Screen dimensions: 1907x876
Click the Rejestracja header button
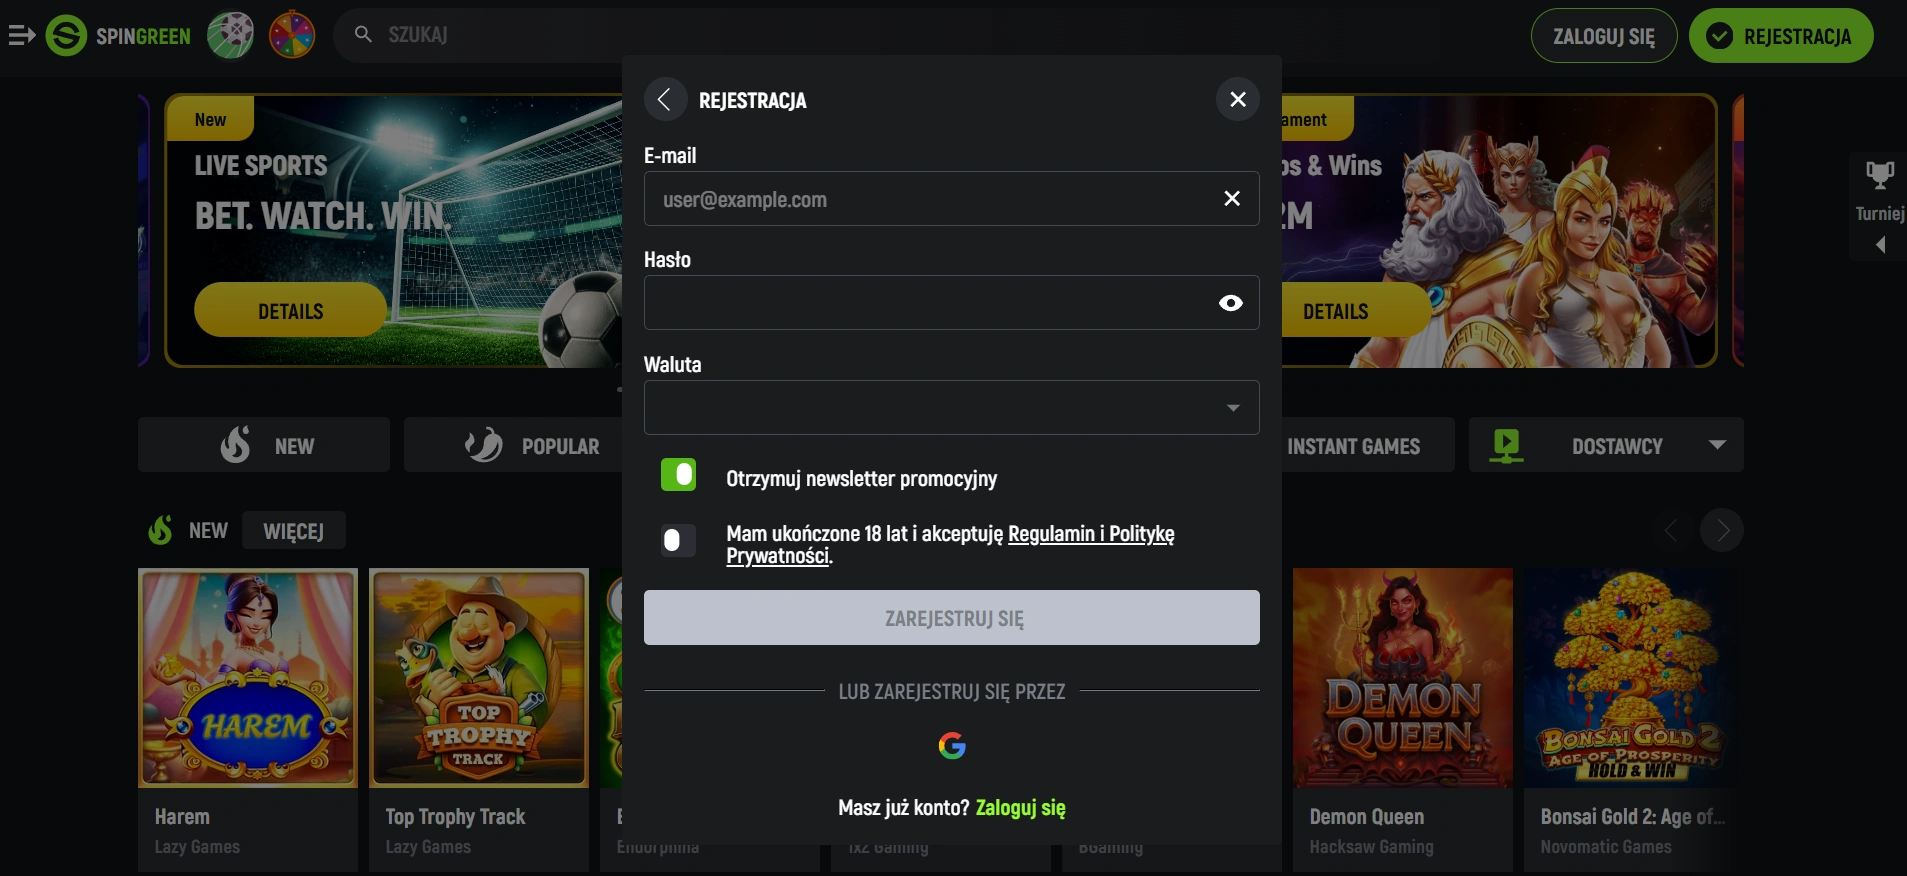tap(1781, 36)
